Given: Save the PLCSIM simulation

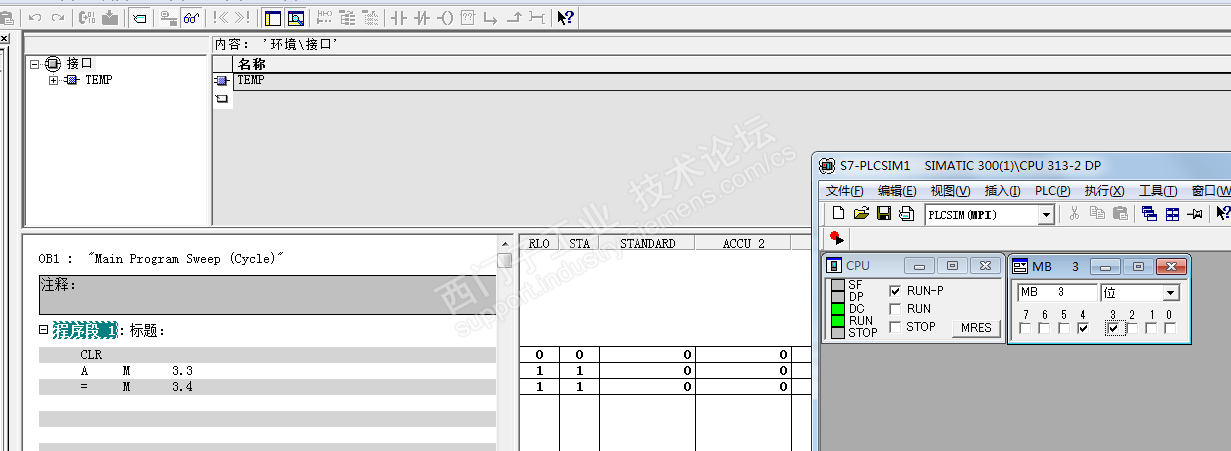Looking at the screenshot, I should pyautogui.click(x=884, y=213).
